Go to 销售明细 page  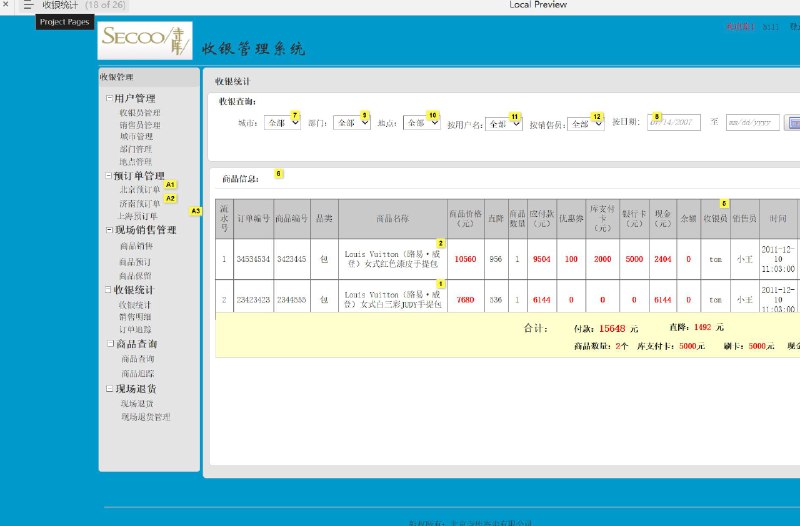coord(135,317)
